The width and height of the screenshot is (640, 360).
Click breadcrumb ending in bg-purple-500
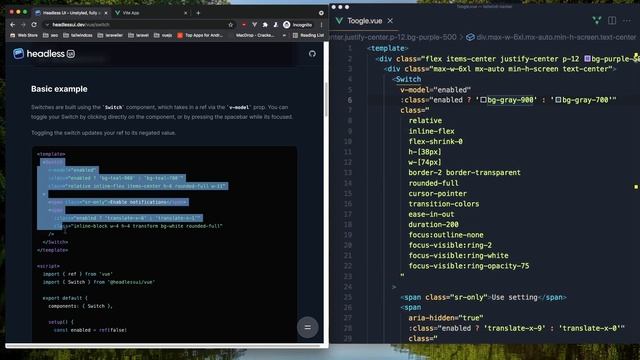[x=393, y=37]
